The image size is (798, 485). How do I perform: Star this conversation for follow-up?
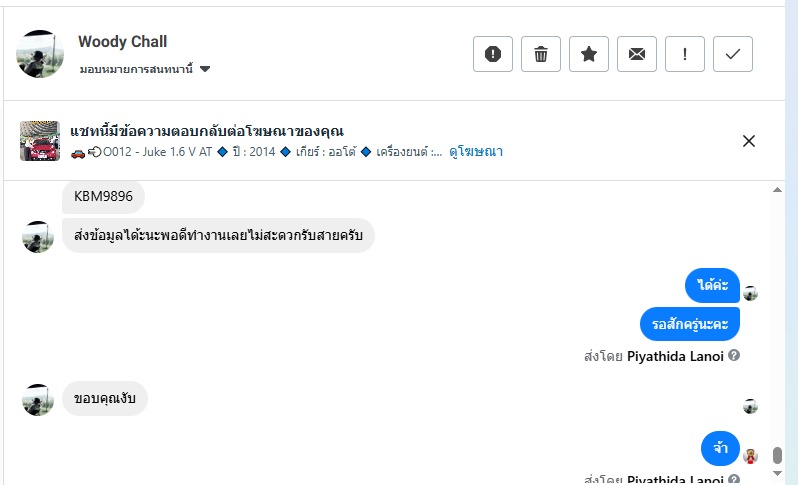point(589,55)
